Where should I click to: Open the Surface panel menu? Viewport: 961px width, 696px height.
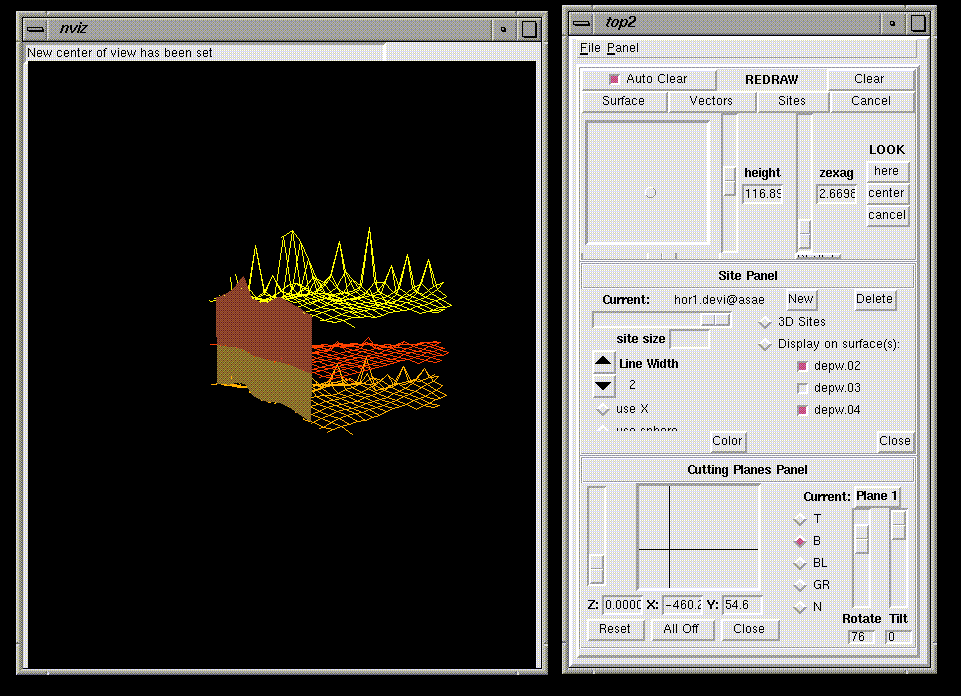pyautogui.click(x=623, y=101)
